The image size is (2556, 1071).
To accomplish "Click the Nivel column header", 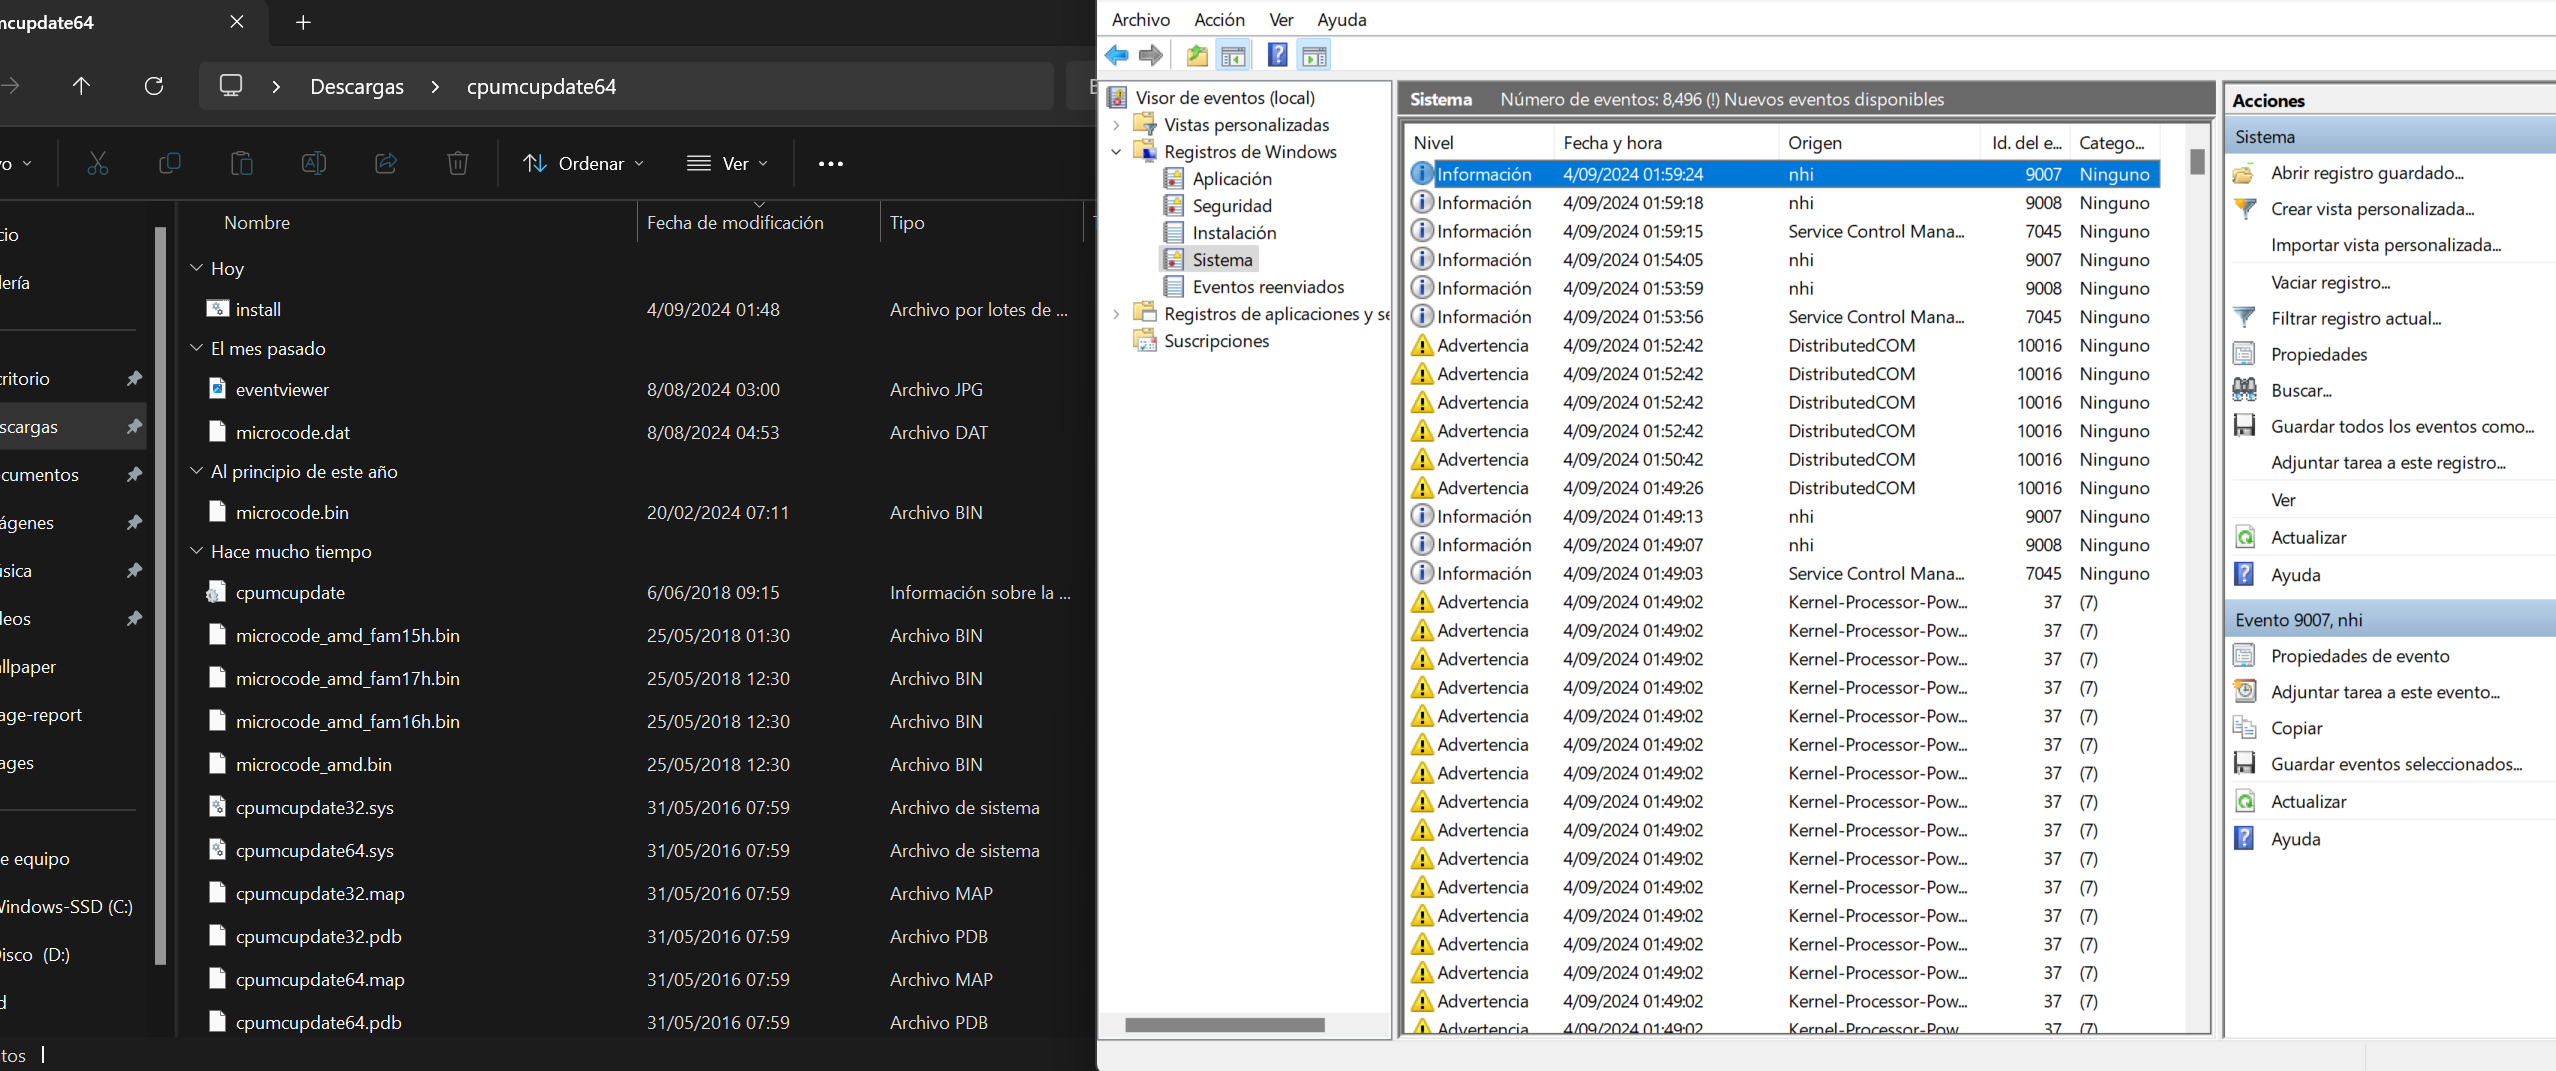I will pos(1478,143).
